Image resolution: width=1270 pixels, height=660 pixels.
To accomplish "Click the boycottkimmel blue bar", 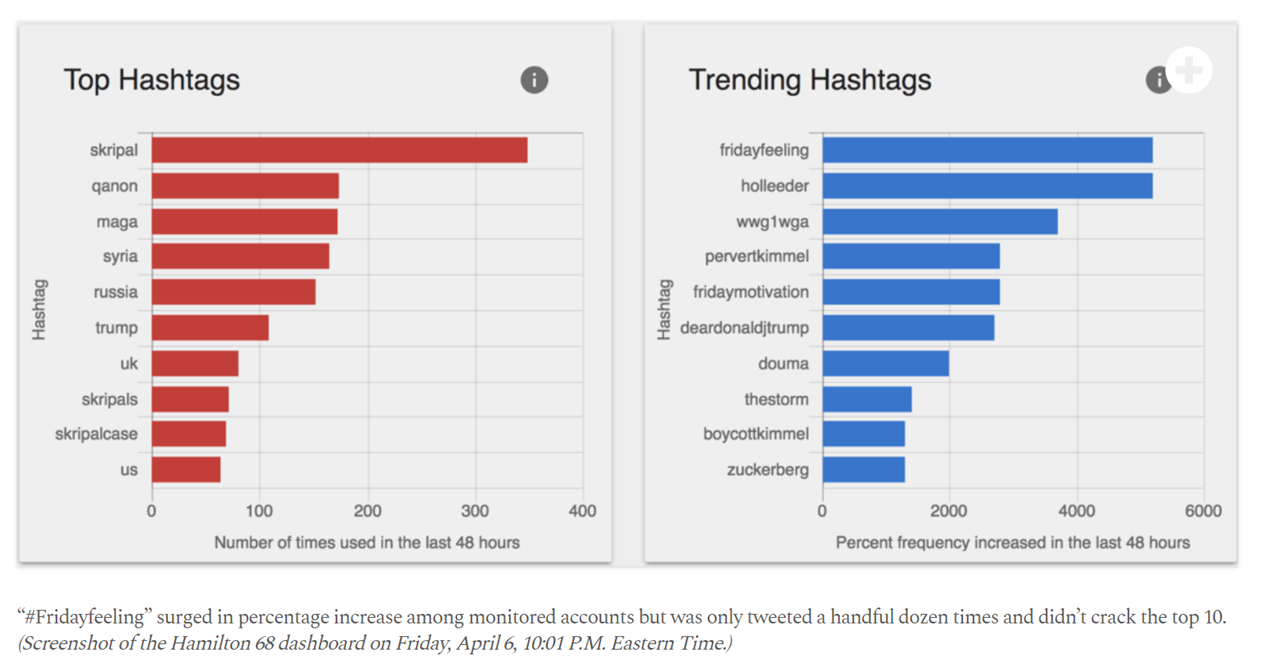I will point(863,434).
